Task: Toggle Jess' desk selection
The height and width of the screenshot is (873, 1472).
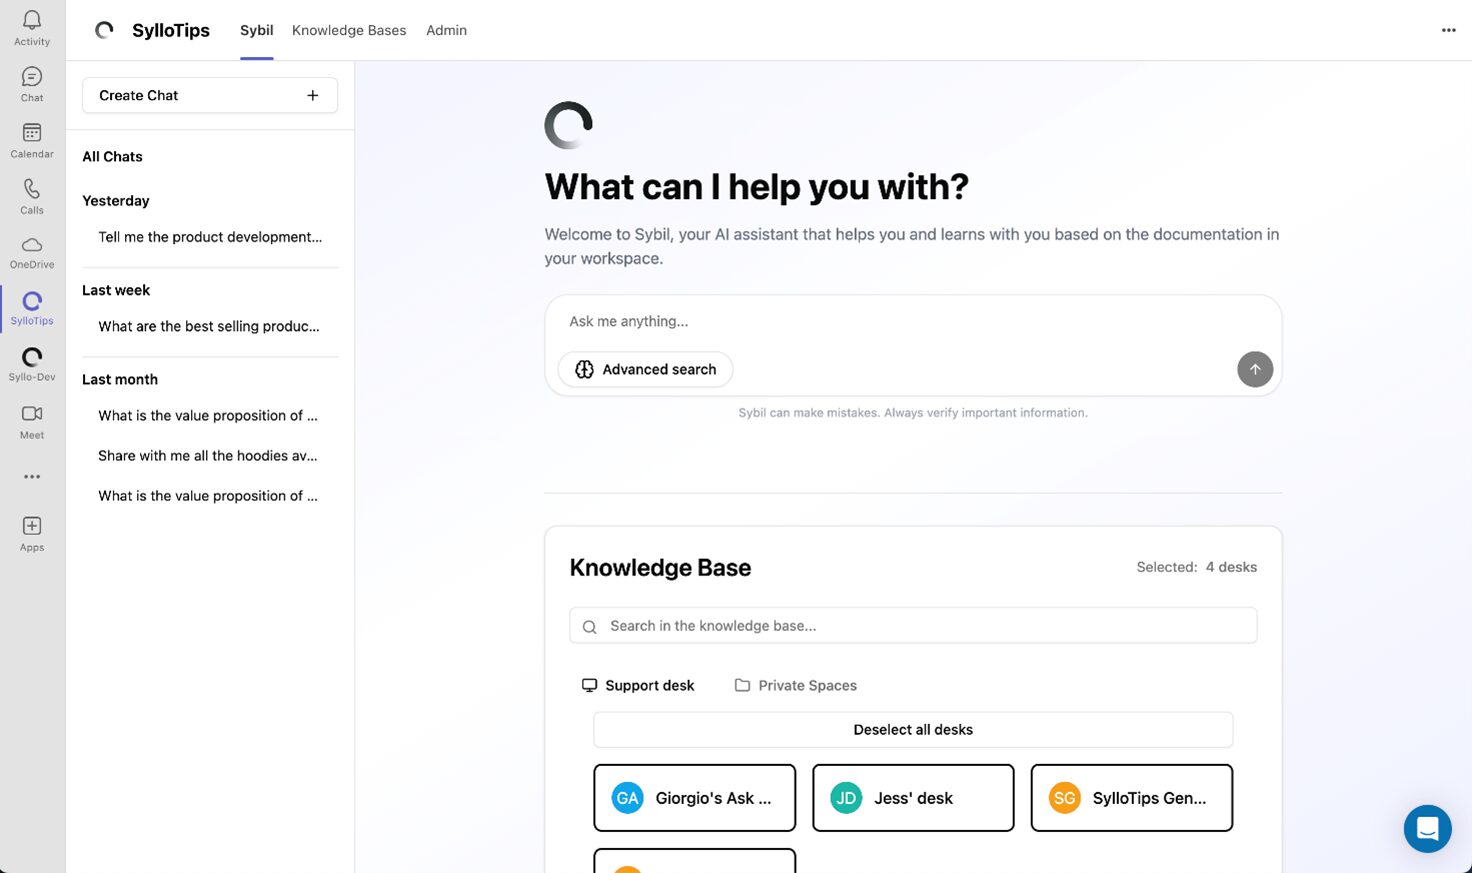Action: click(x=913, y=798)
